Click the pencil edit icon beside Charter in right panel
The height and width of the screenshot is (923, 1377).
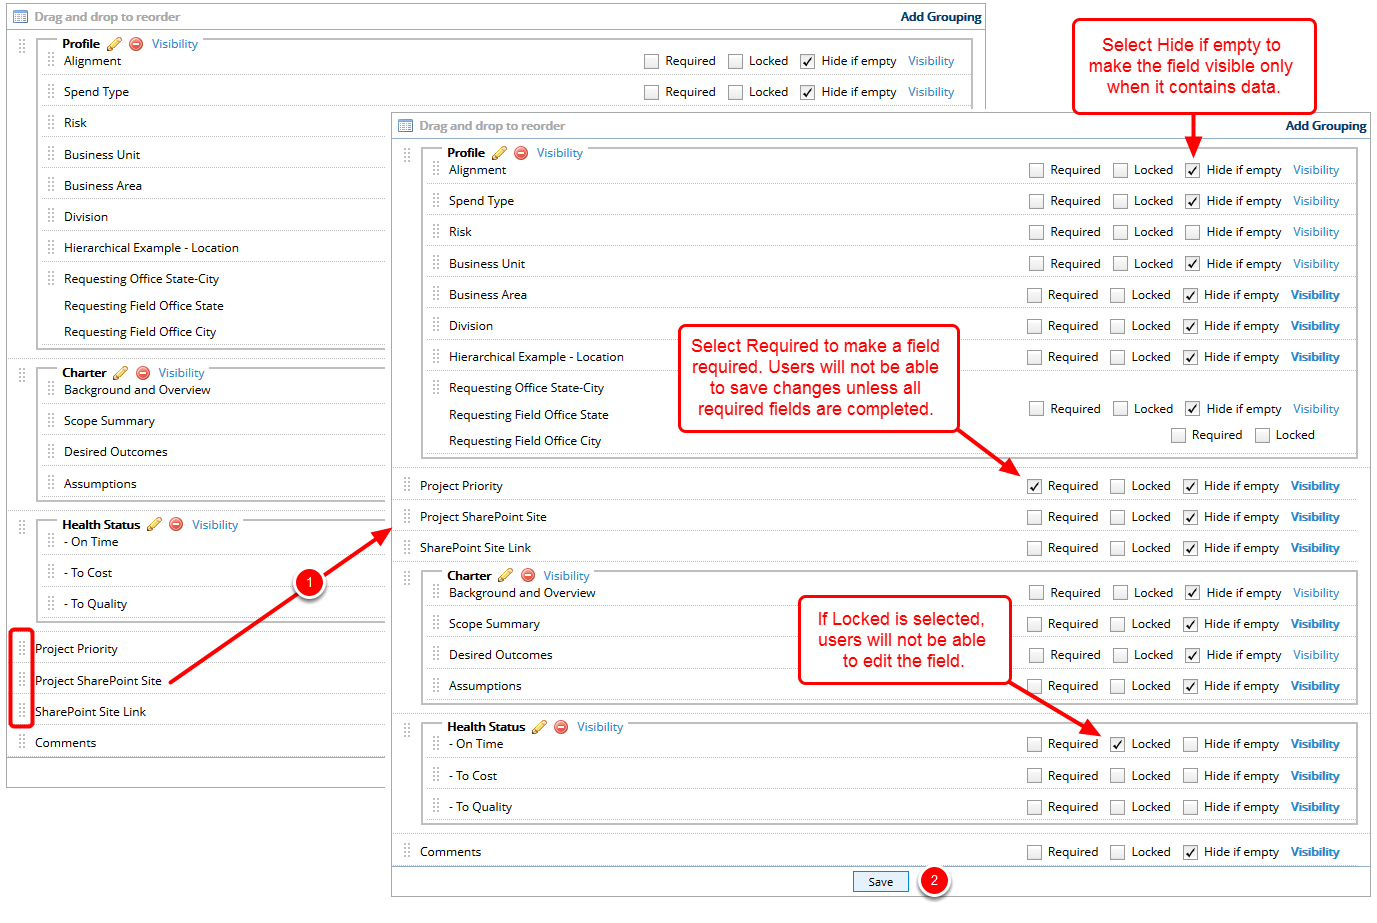[x=505, y=575]
